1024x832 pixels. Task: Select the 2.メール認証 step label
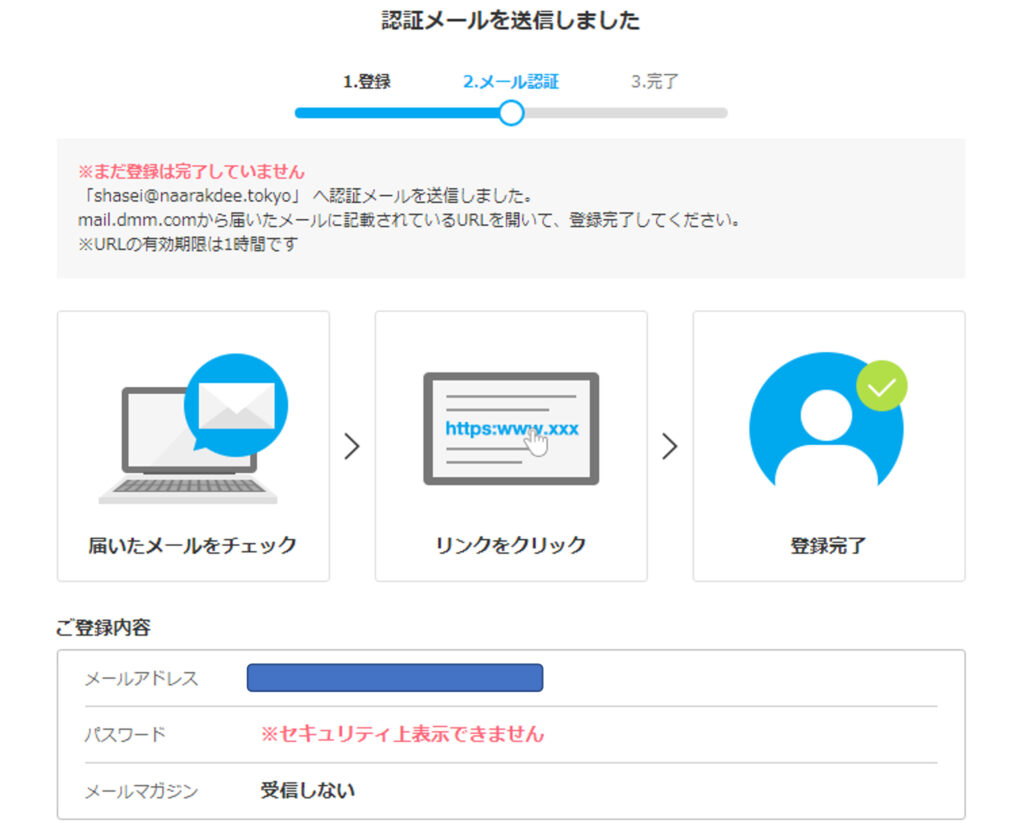(510, 82)
